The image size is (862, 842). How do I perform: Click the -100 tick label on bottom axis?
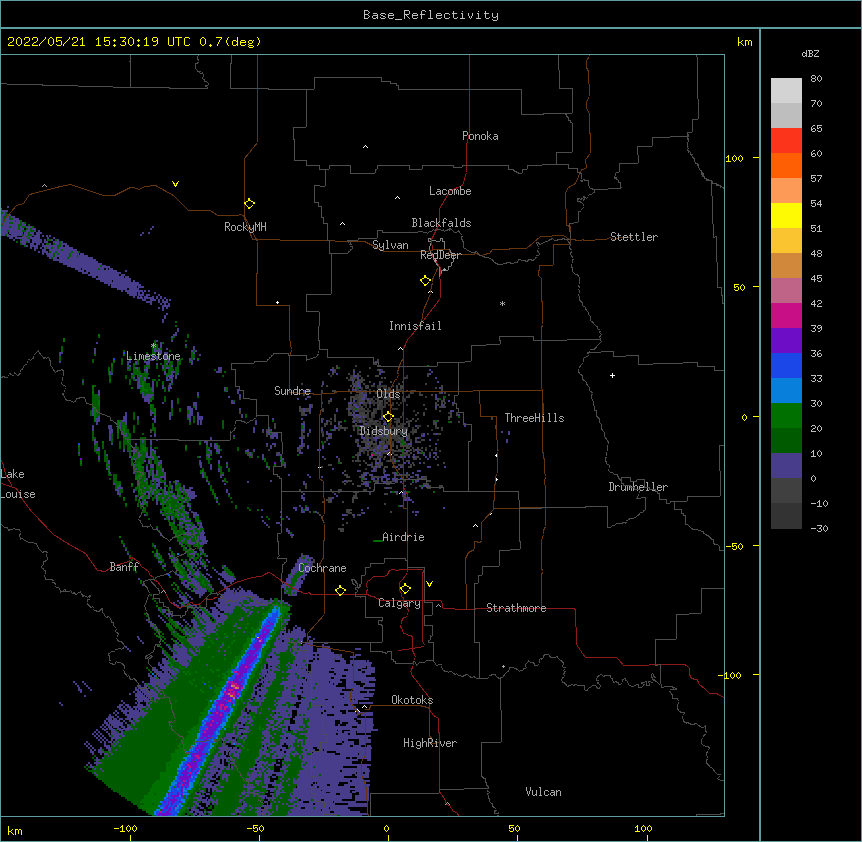125,829
